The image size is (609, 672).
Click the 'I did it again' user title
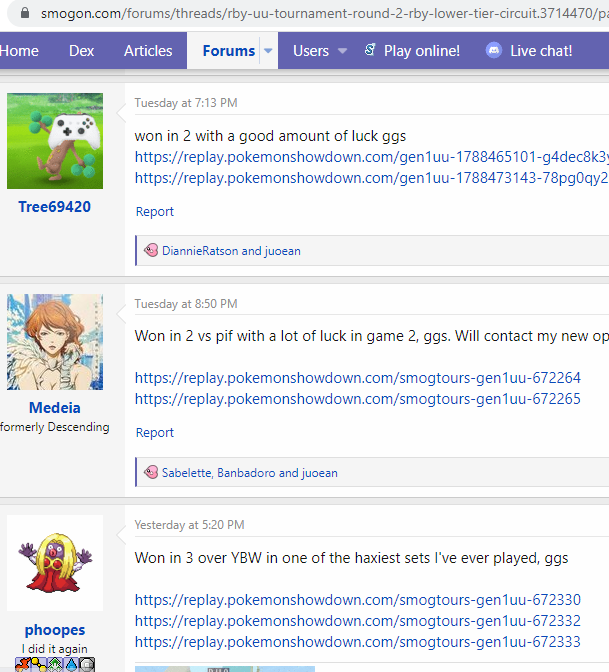(55, 648)
